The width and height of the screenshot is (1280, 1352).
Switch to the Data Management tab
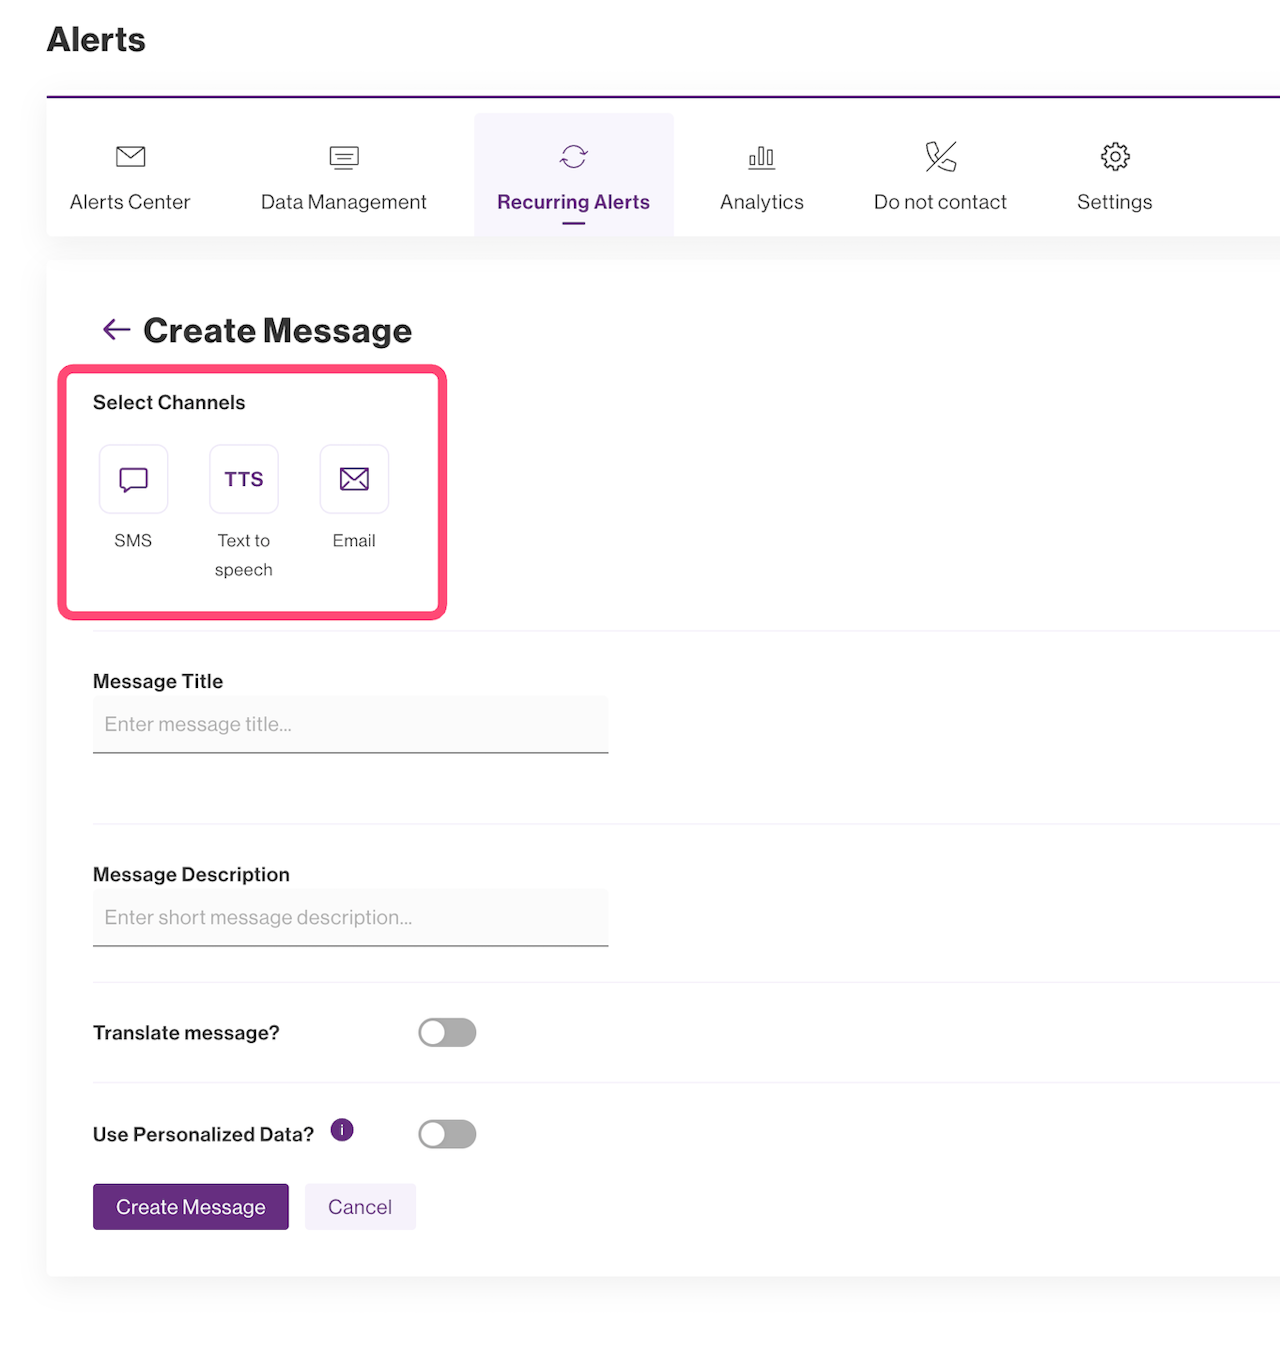343,202
